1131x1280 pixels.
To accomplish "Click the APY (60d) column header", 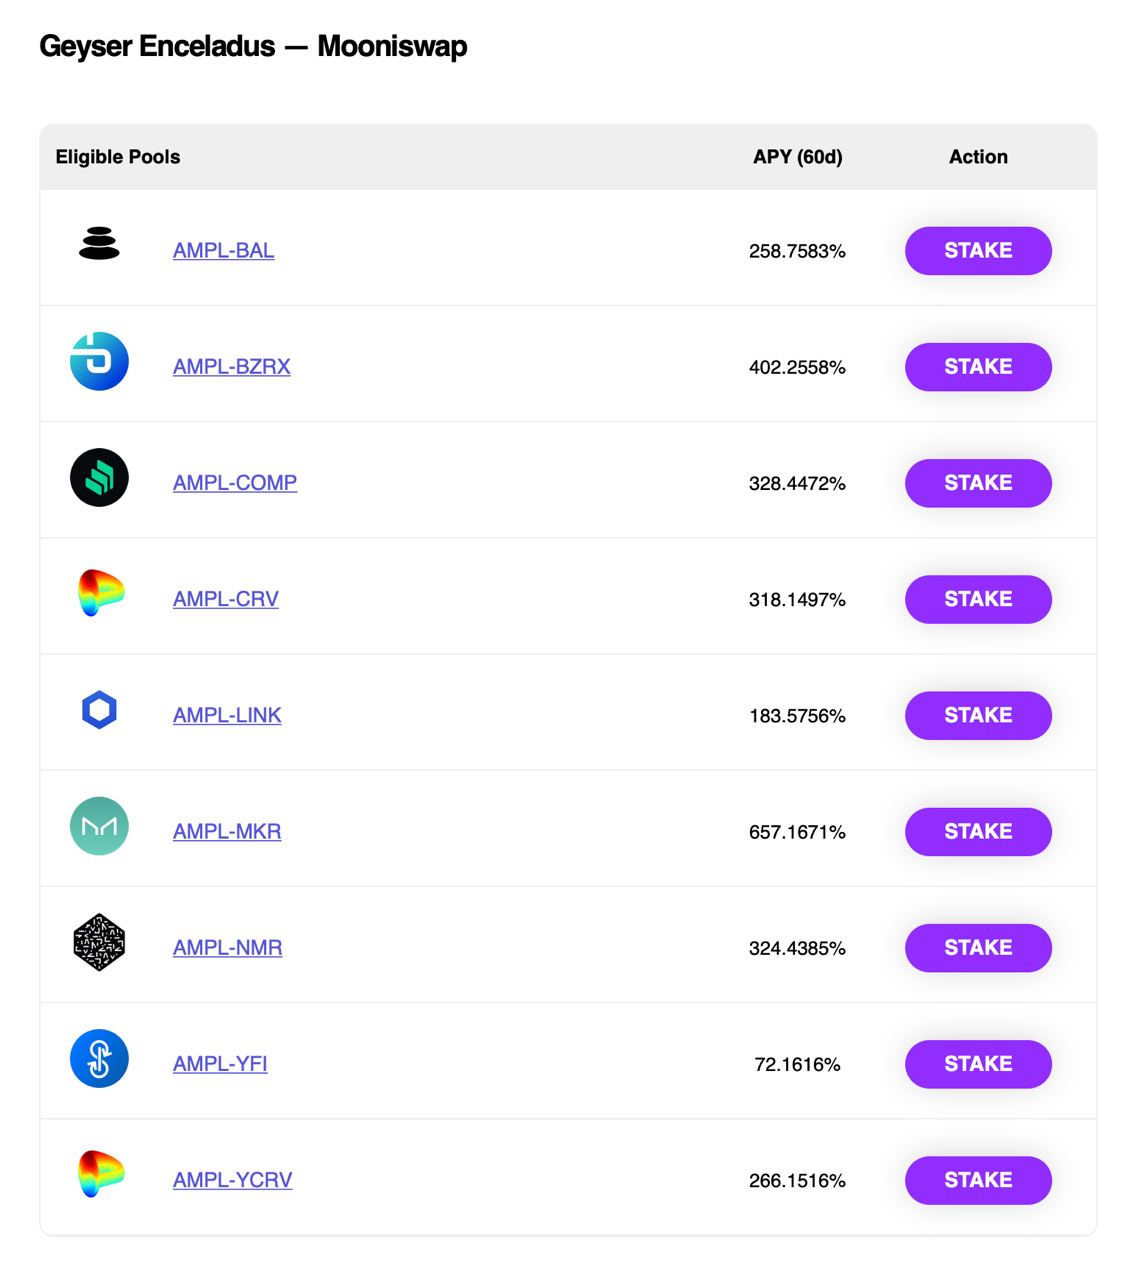I will pos(797,157).
